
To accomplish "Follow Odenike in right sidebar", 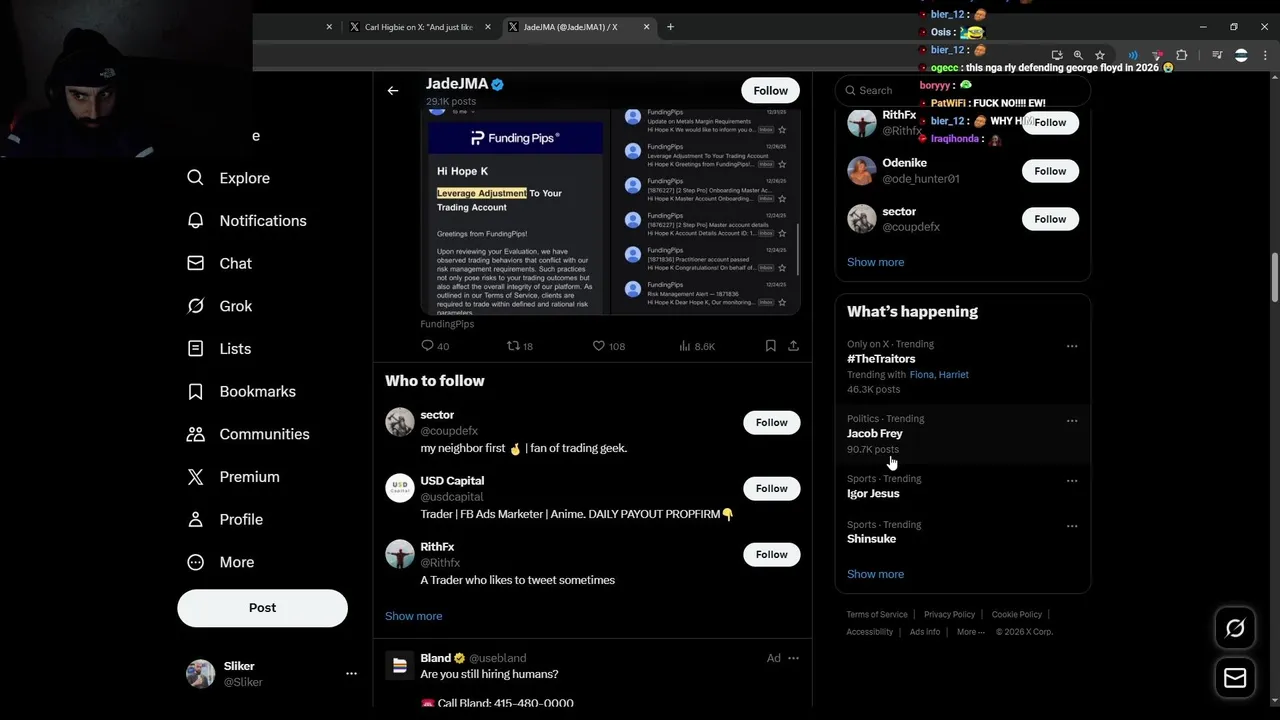I will tap(1050, 171).
